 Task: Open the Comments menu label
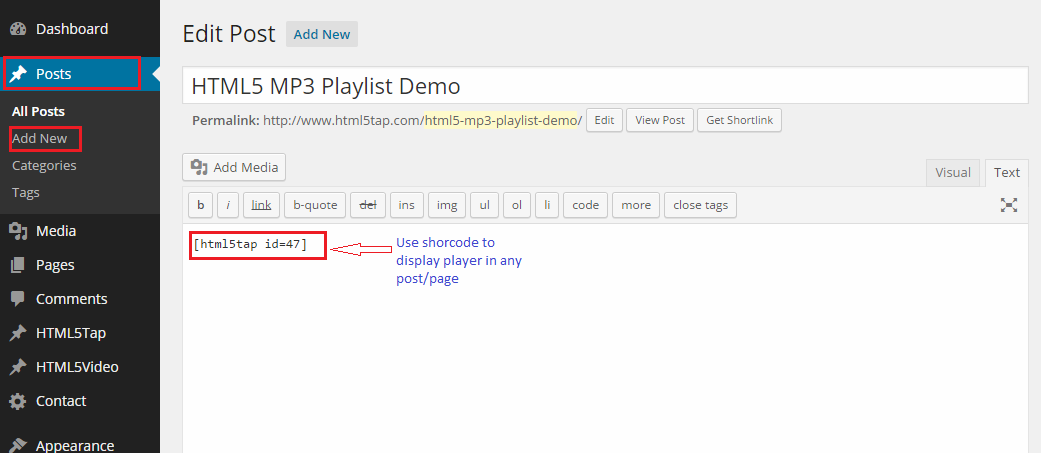click(x=72, y=299)
